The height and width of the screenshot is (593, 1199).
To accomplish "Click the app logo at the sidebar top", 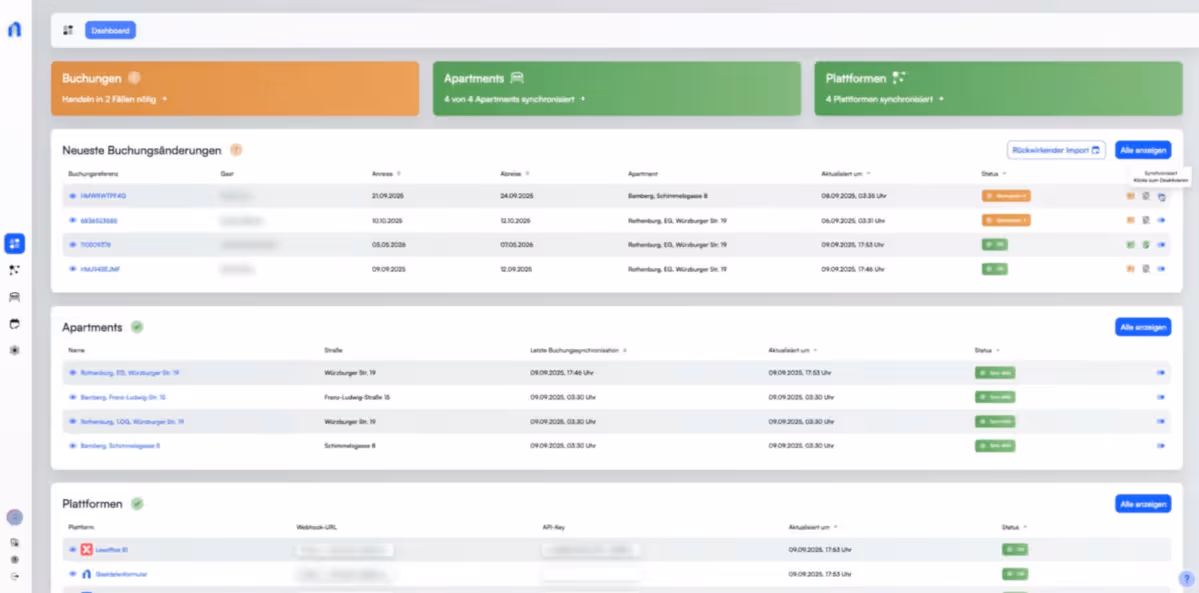I will 15,29.
